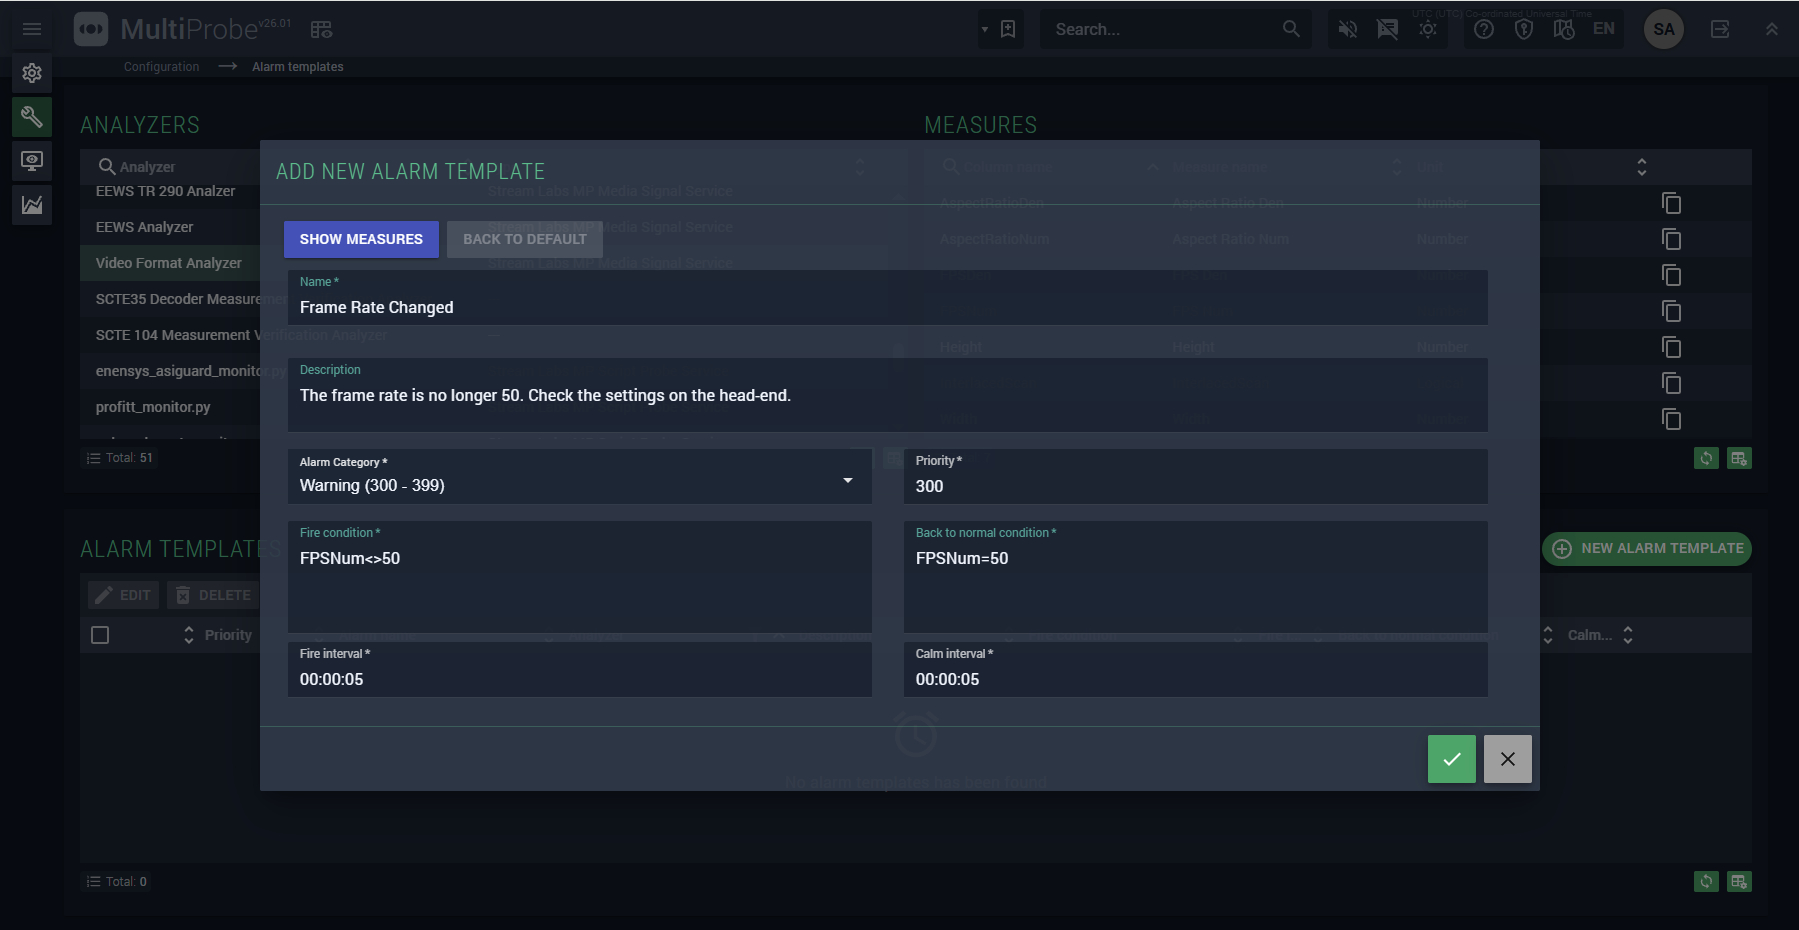
Task: Click the BACK TO DEFAULT button
Action: click(x=524, y=239)
